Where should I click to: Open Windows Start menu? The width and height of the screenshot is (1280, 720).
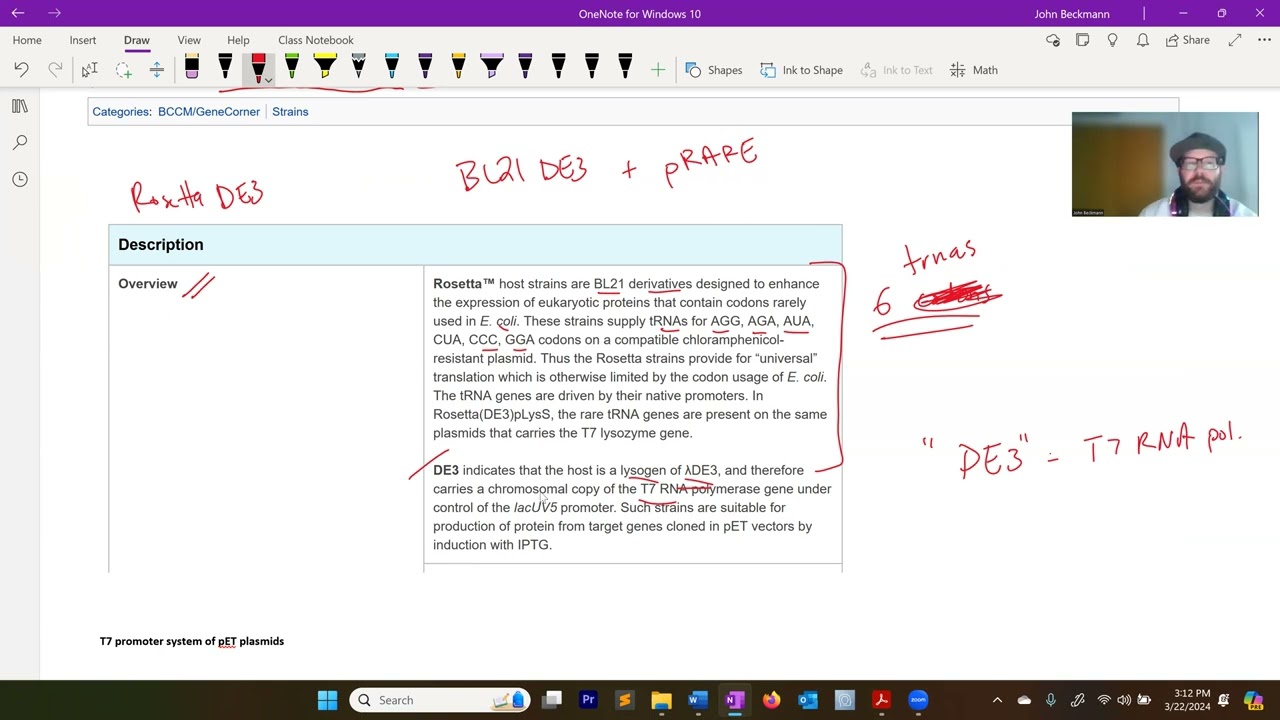(x=327, y=700)
